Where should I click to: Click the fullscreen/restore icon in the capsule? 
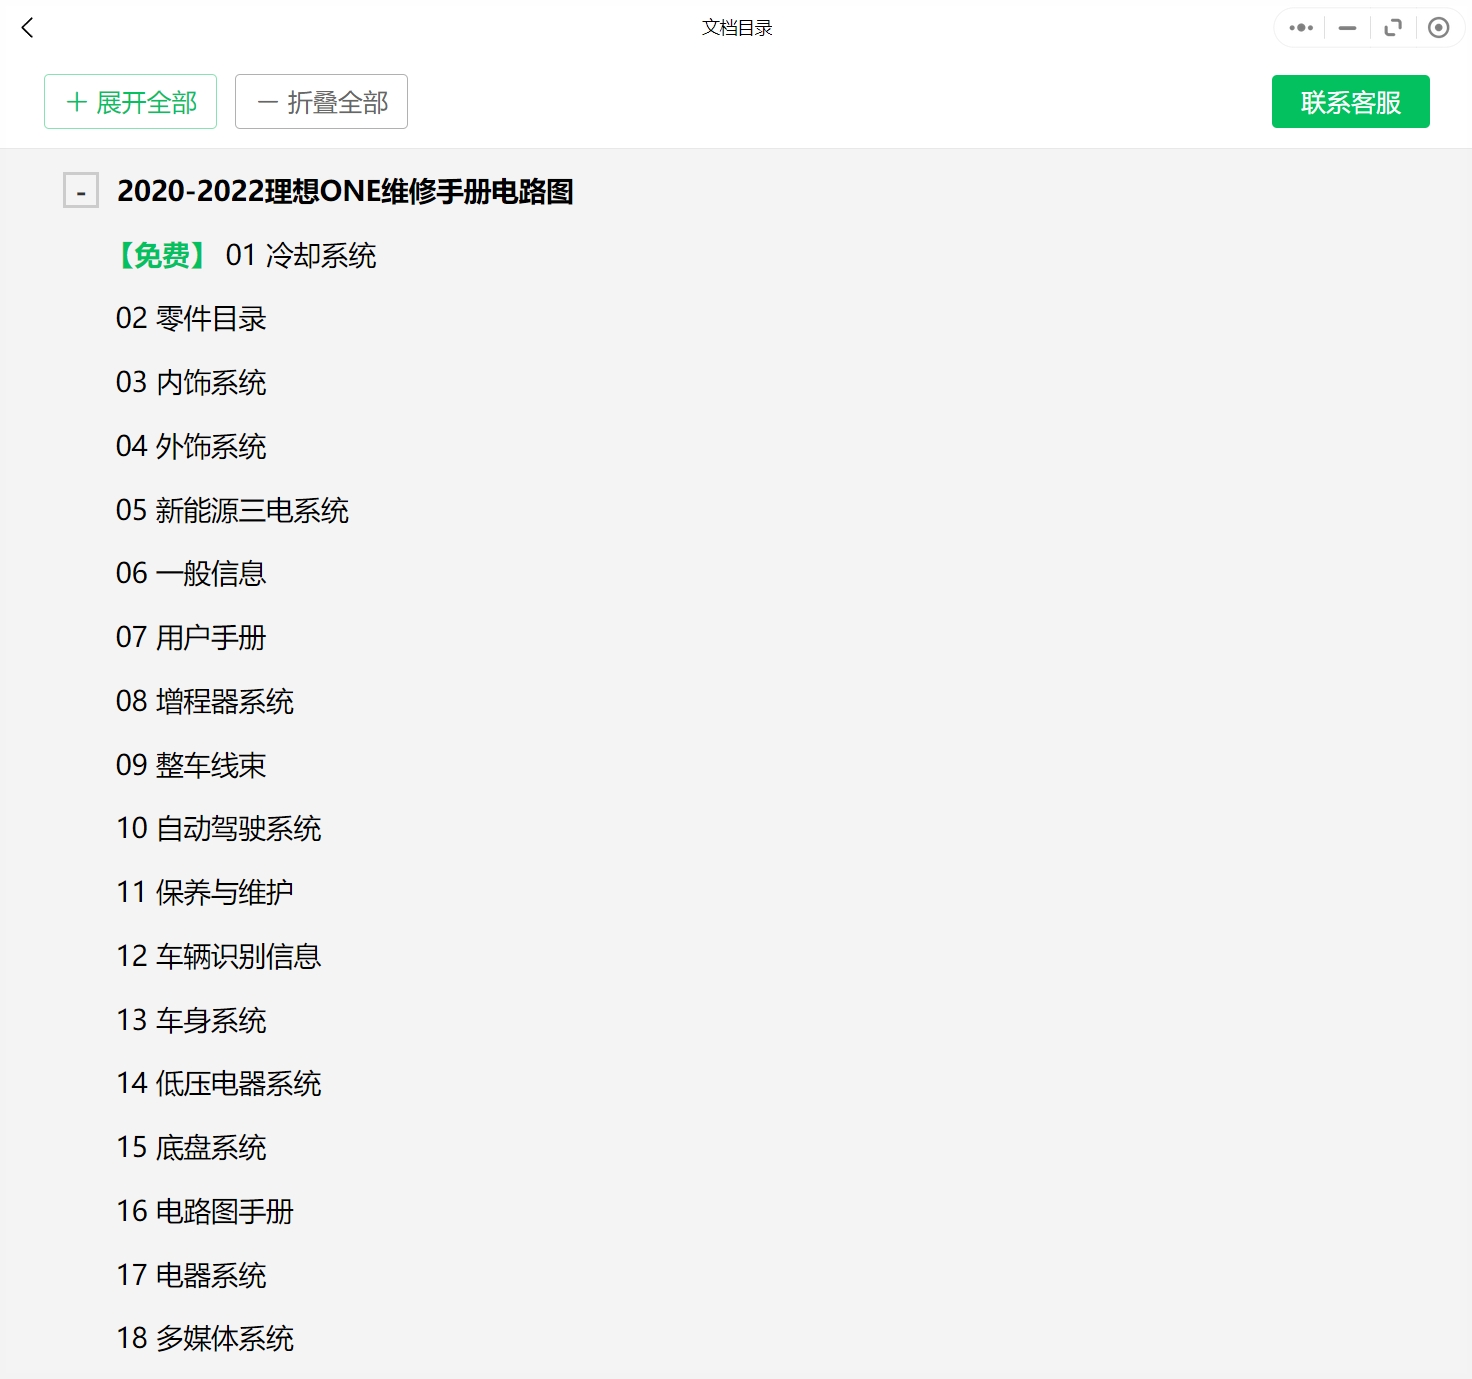(1393, 28)
